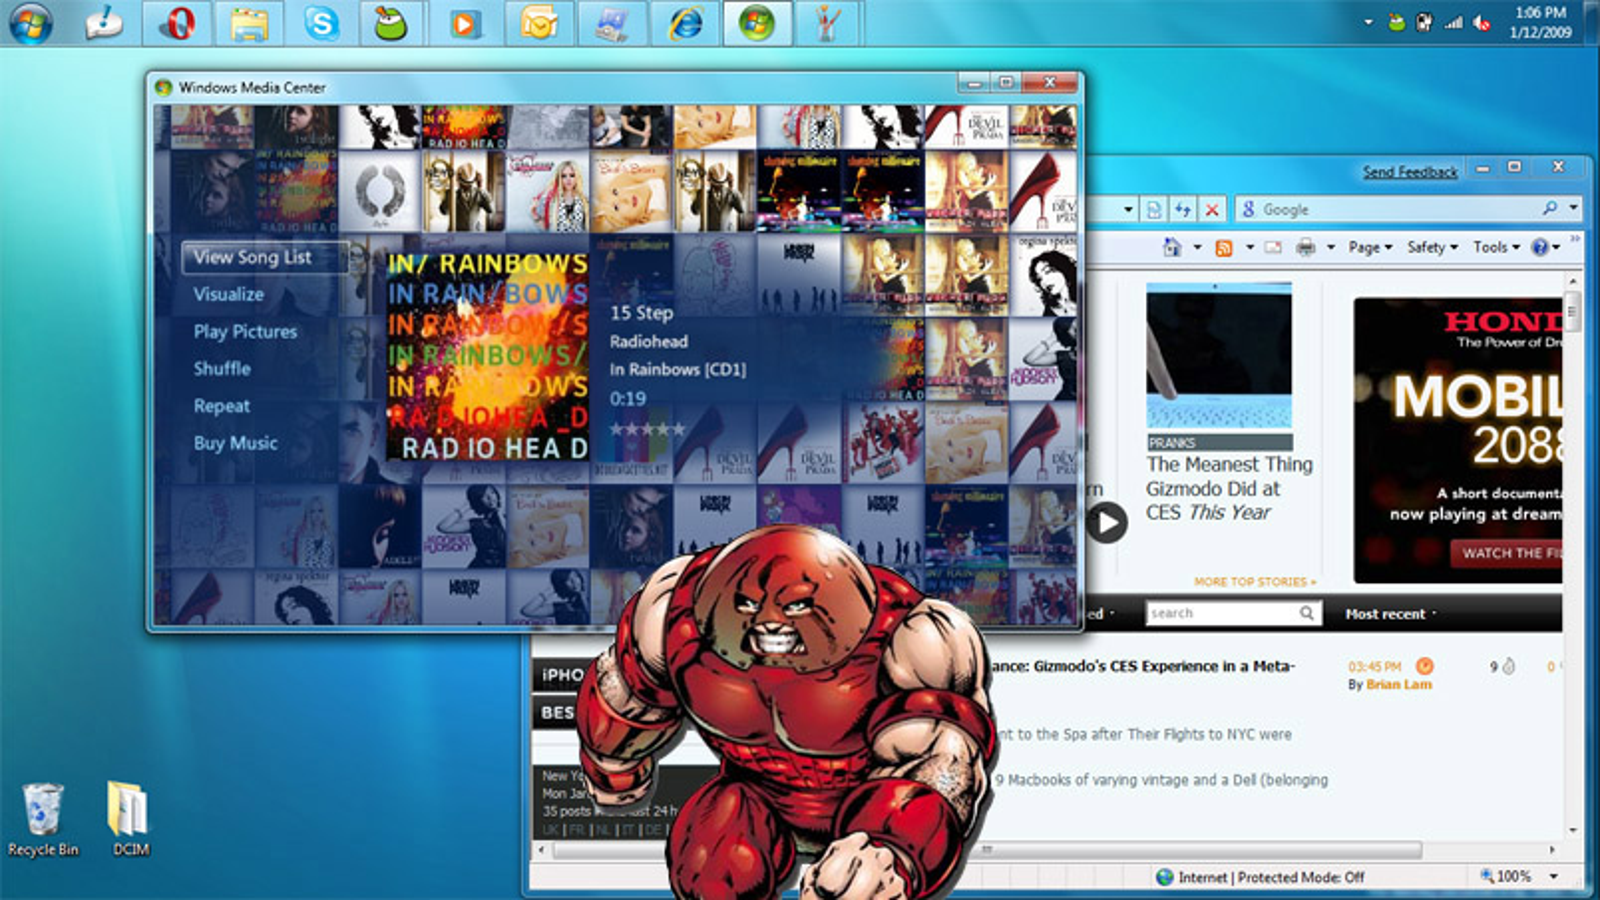
Task: Launch Opera from the taskbar
Action: [177, 22]
